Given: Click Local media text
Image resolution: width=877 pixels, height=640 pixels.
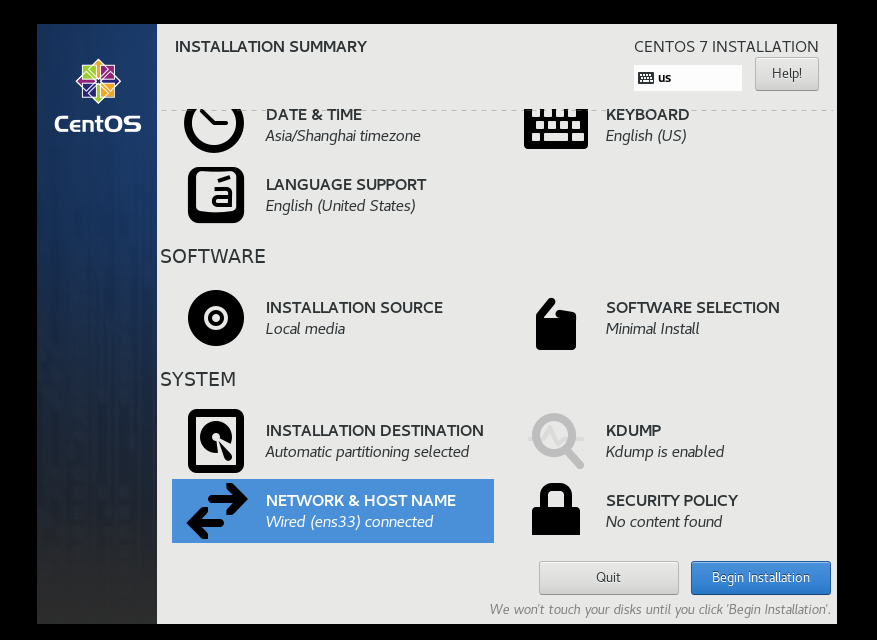Looking at the screenshot, I should click(x=305, y=329).
